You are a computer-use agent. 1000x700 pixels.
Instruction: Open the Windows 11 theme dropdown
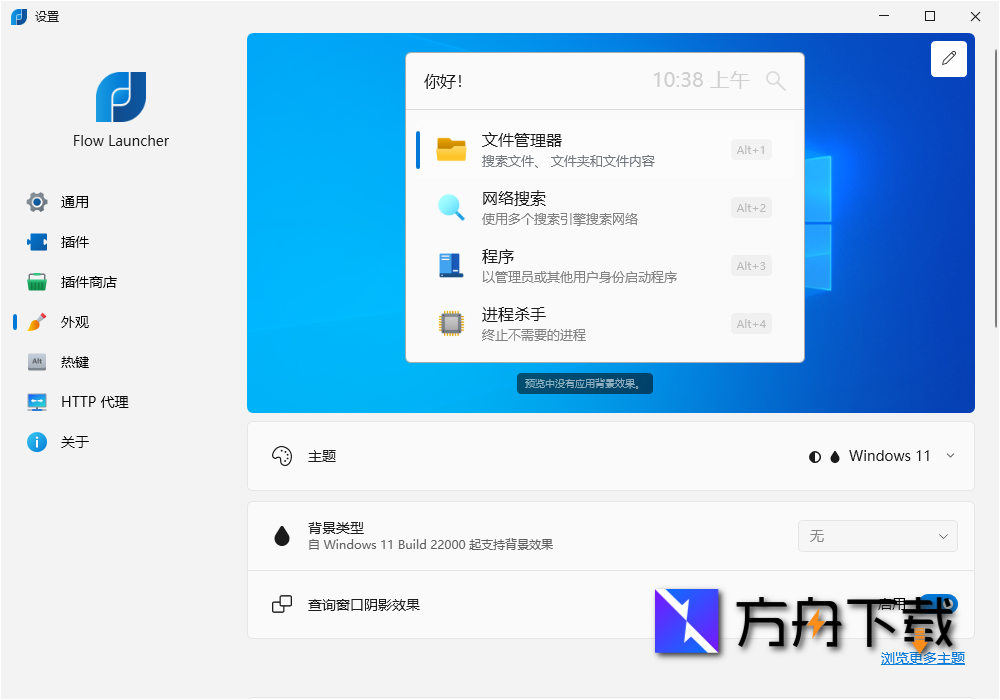(x=898, y=456)
